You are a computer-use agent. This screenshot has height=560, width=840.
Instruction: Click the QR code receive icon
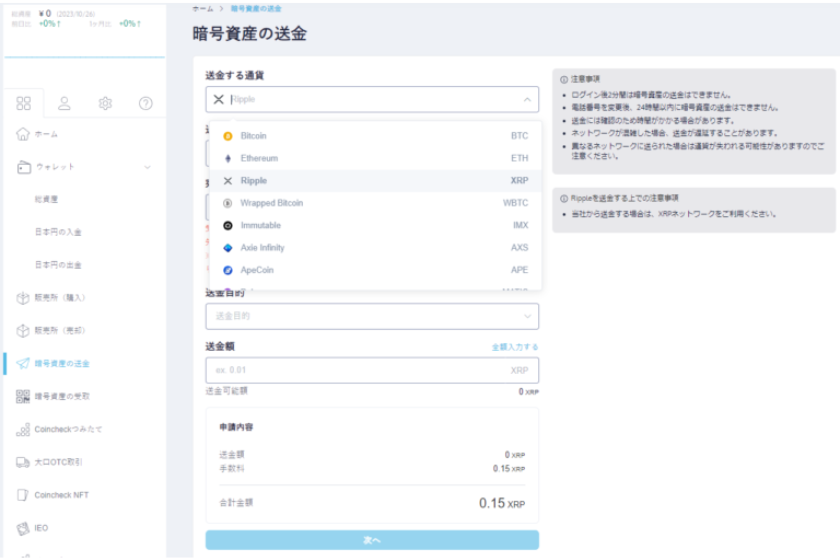point(22,397)
